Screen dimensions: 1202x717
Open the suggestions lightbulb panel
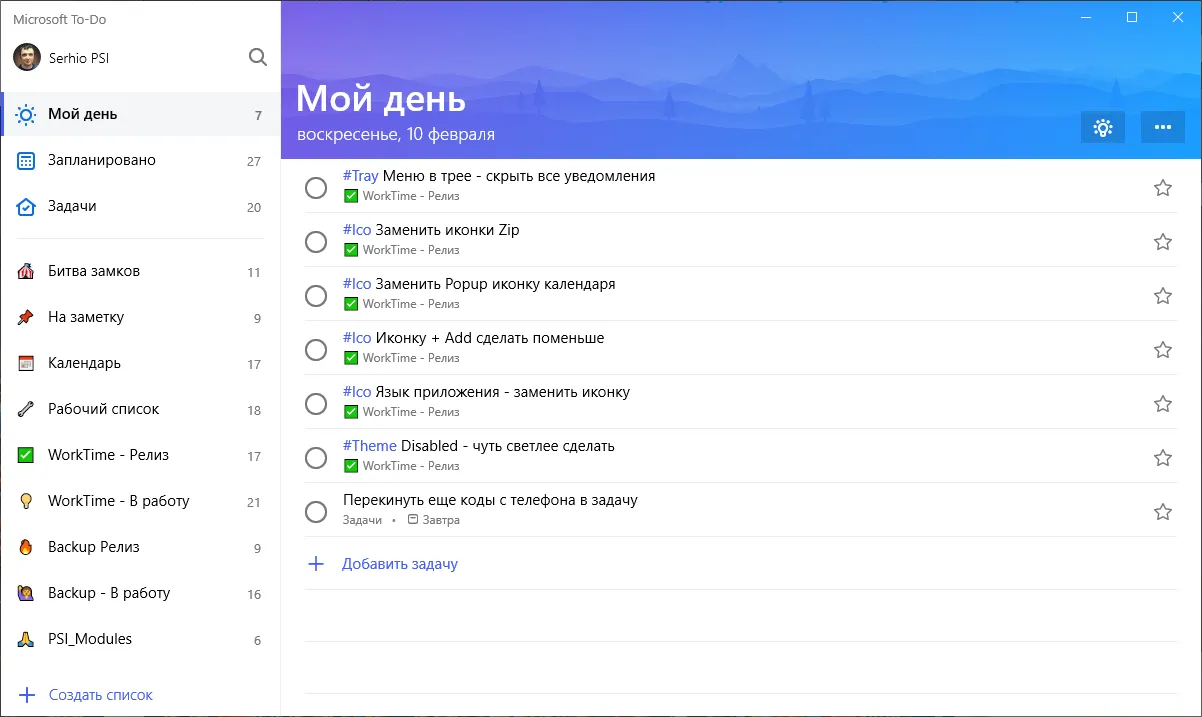click(x=1103, y=127)
